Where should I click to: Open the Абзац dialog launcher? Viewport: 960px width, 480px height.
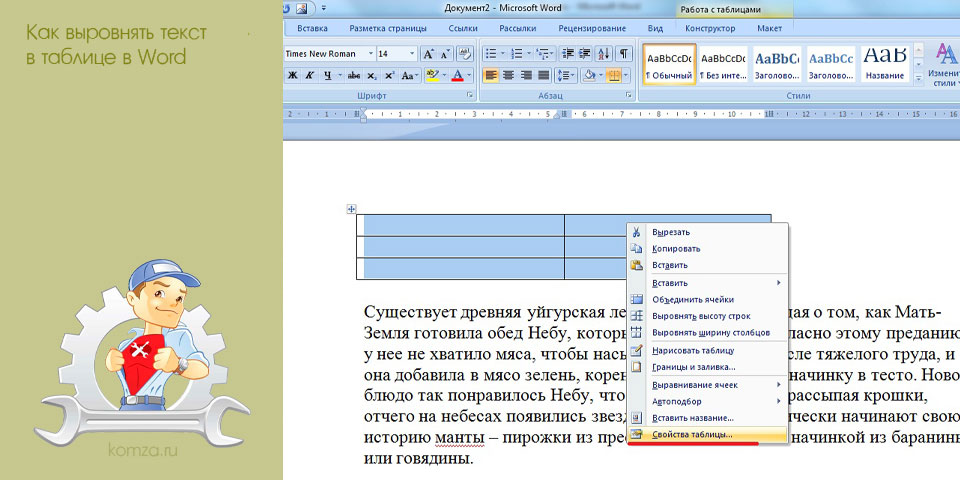pos(629,96)
